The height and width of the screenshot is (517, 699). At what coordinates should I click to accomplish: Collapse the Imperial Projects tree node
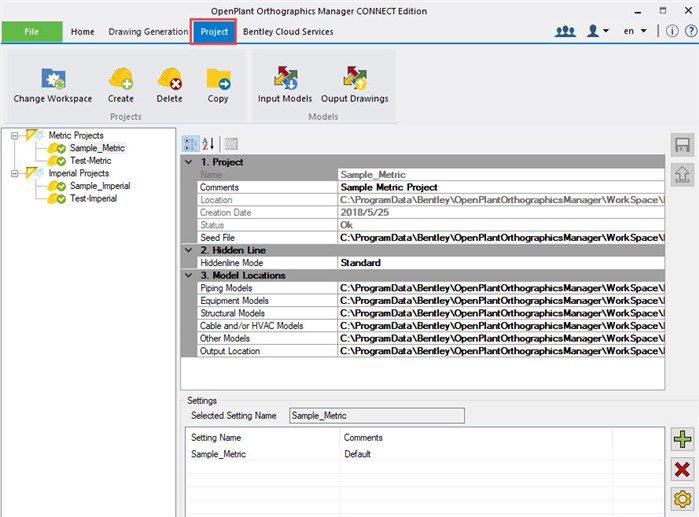15,173
